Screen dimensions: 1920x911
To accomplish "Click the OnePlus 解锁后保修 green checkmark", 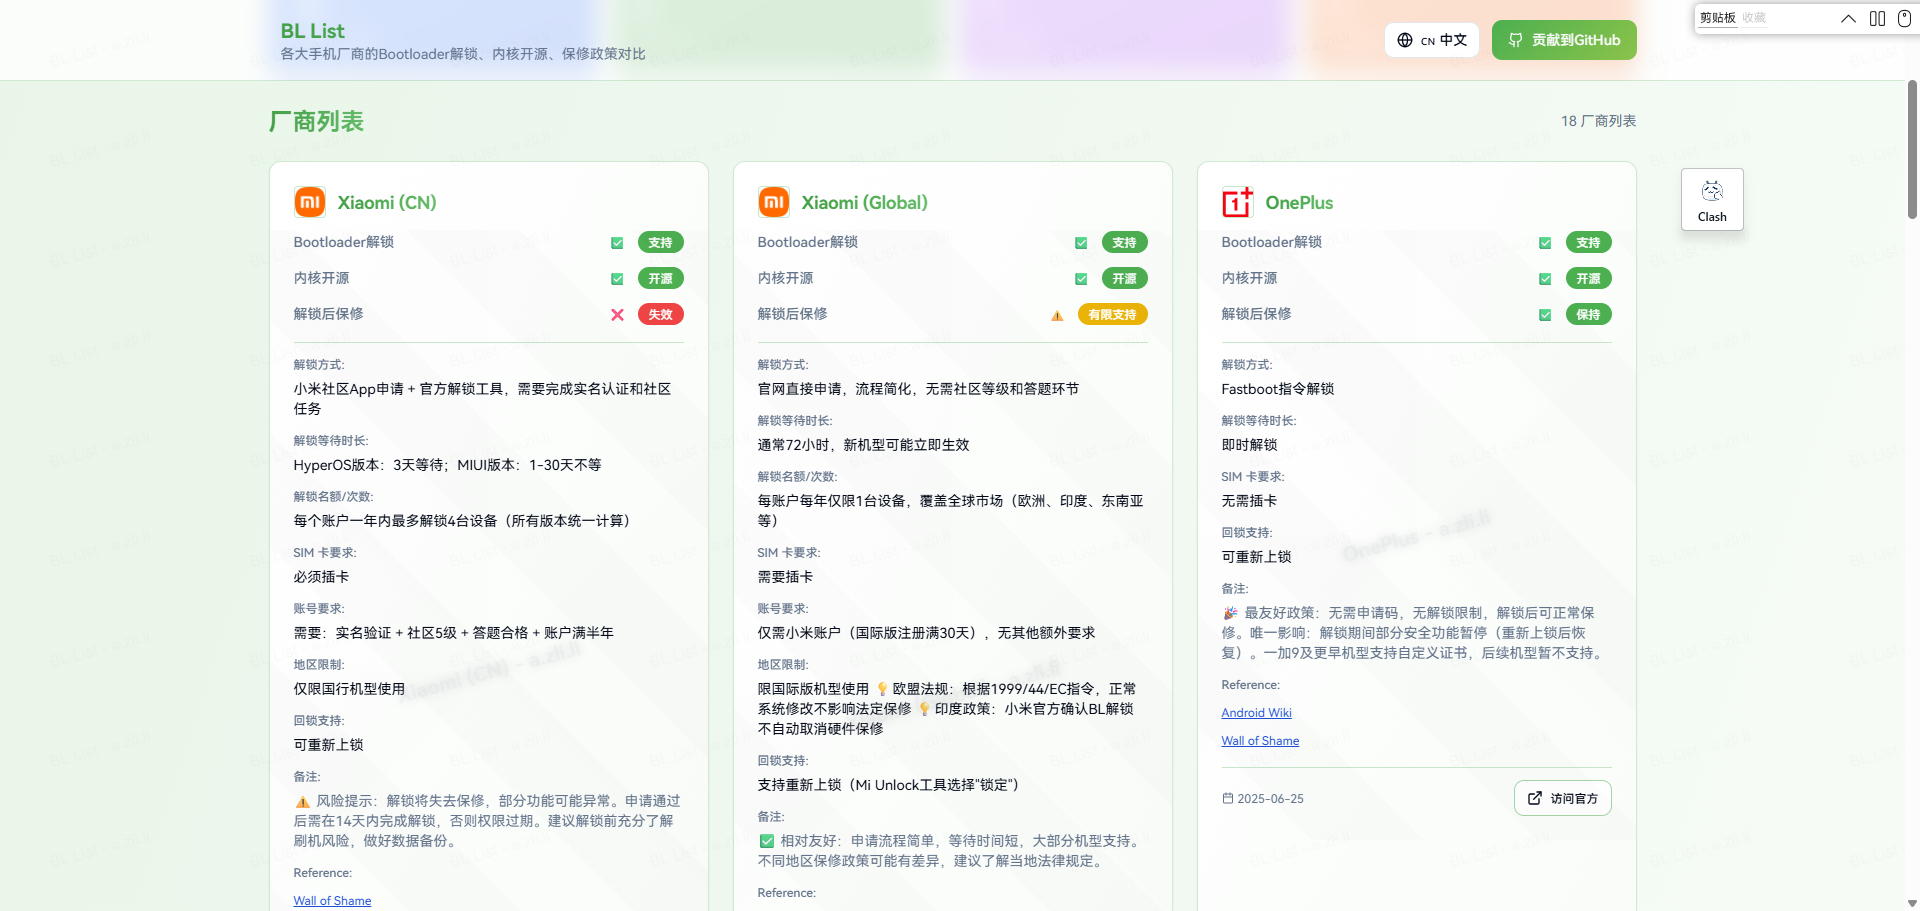I will click(1545, 315).
